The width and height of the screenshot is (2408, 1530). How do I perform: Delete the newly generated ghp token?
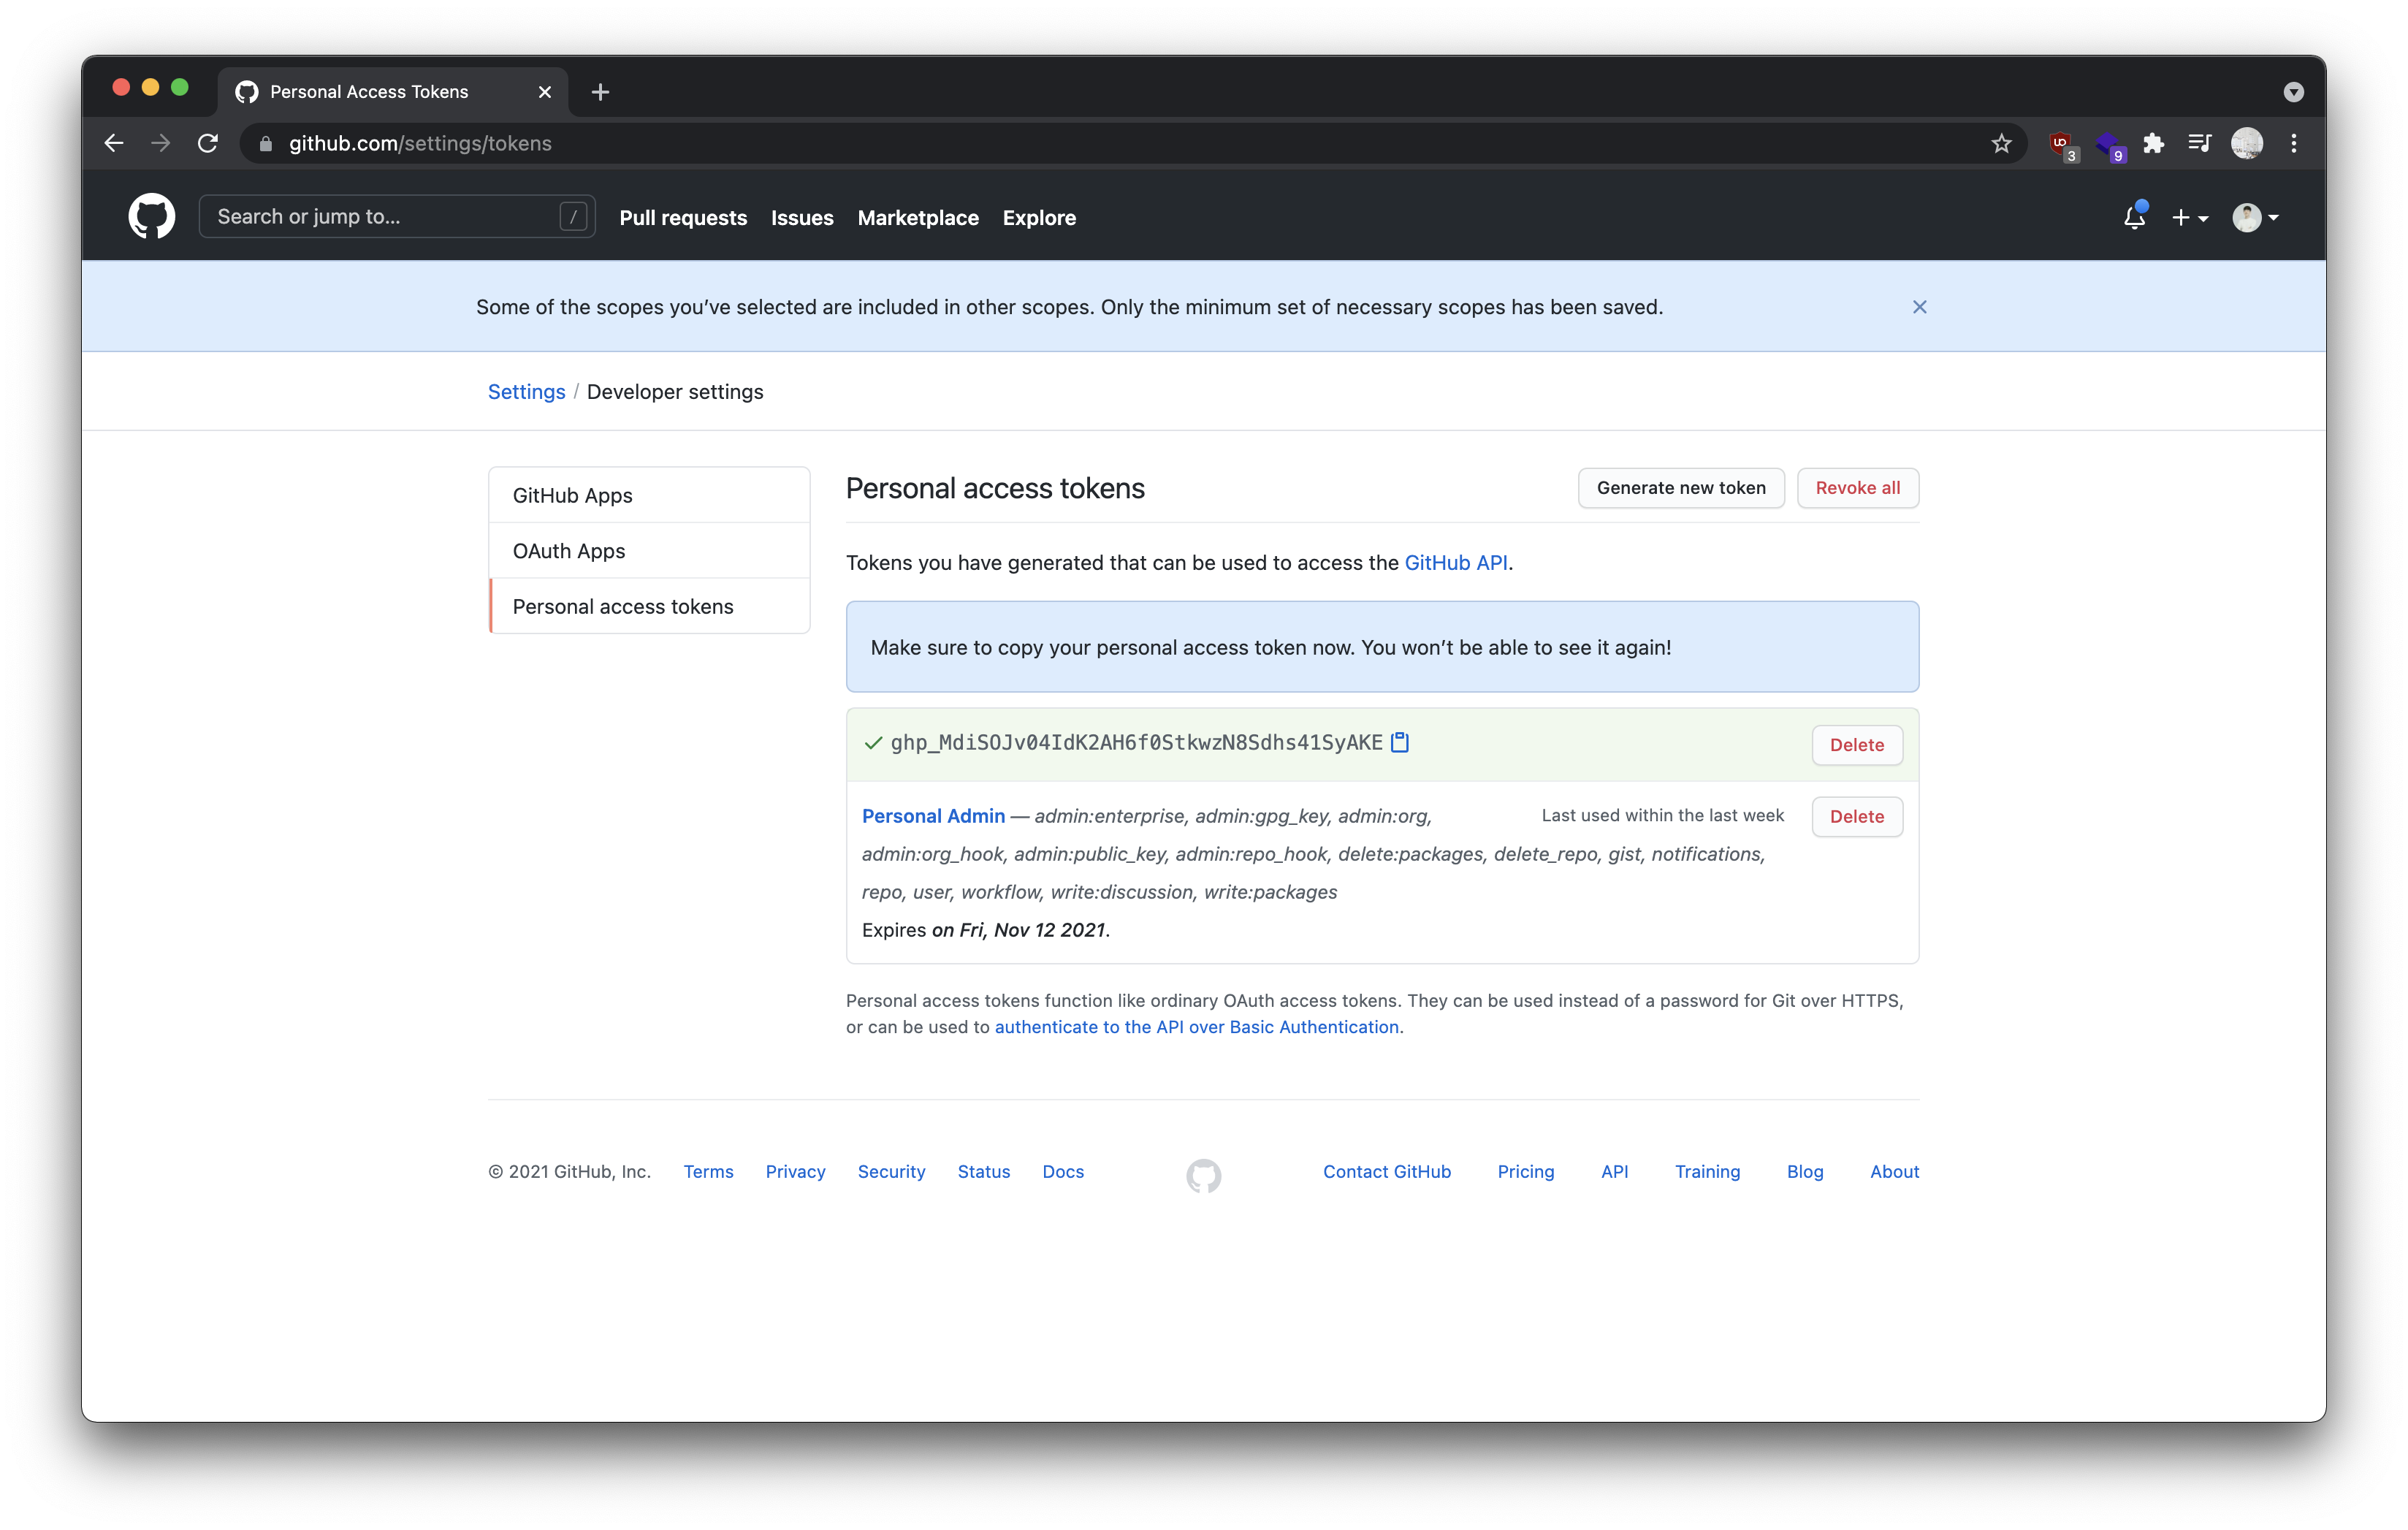(x=1856, y=745)
